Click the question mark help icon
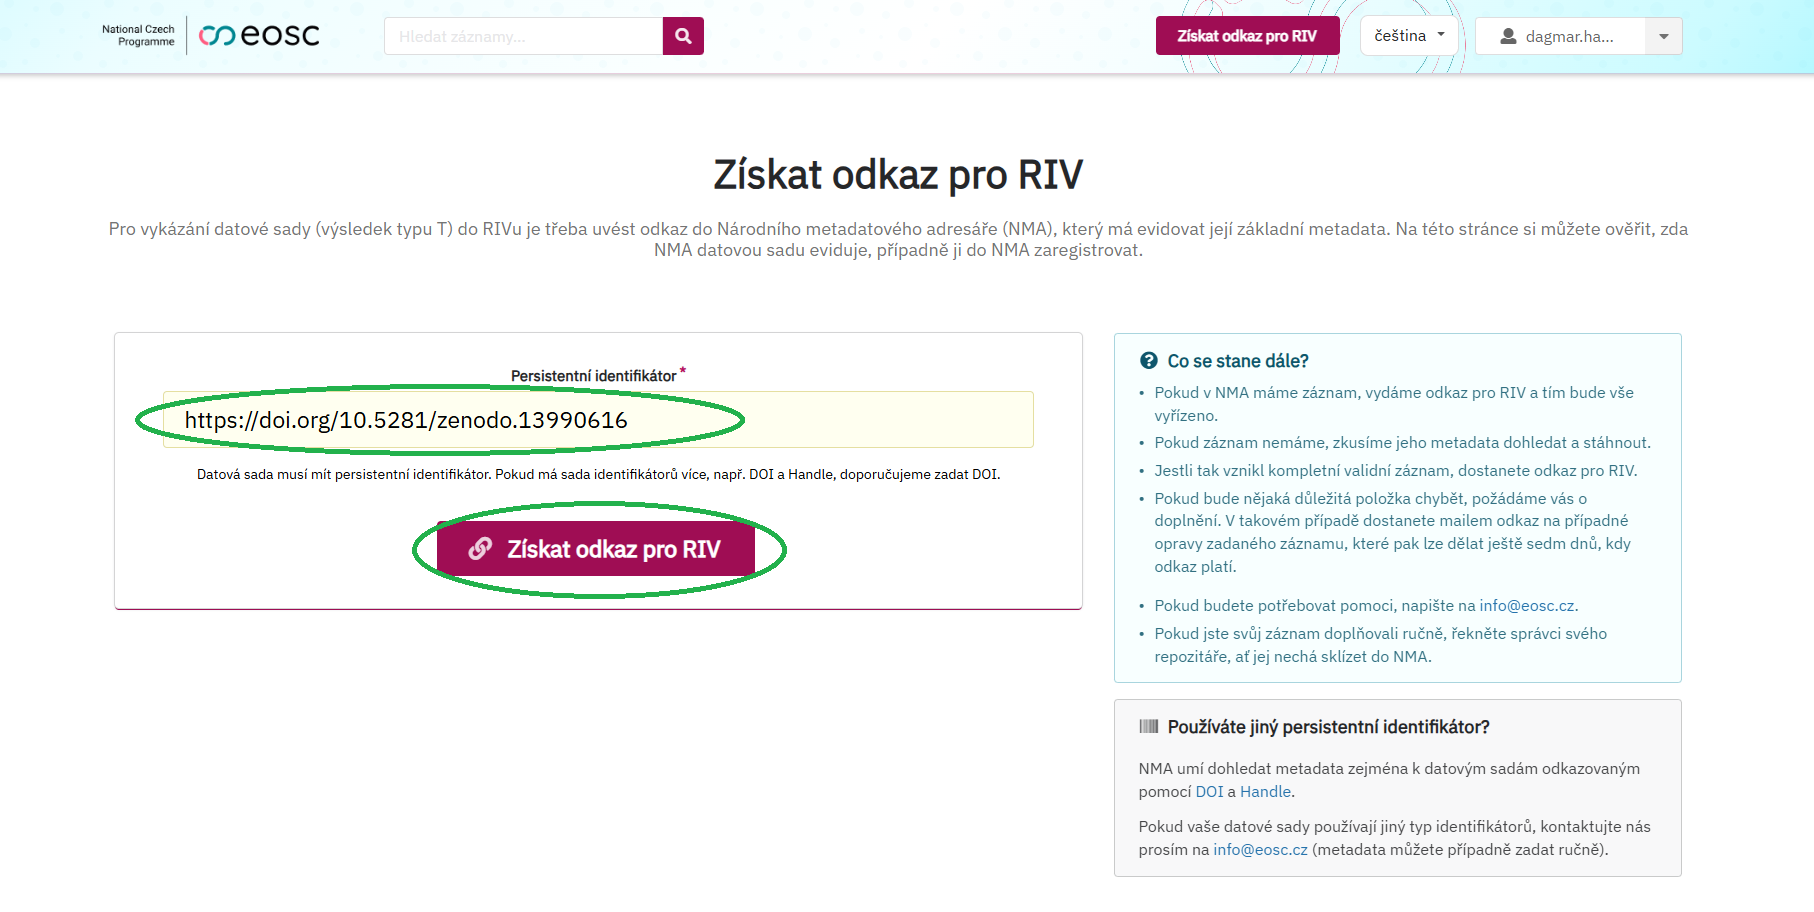The height and width of the screenshot is (912, 1814). pos(1148,361)
